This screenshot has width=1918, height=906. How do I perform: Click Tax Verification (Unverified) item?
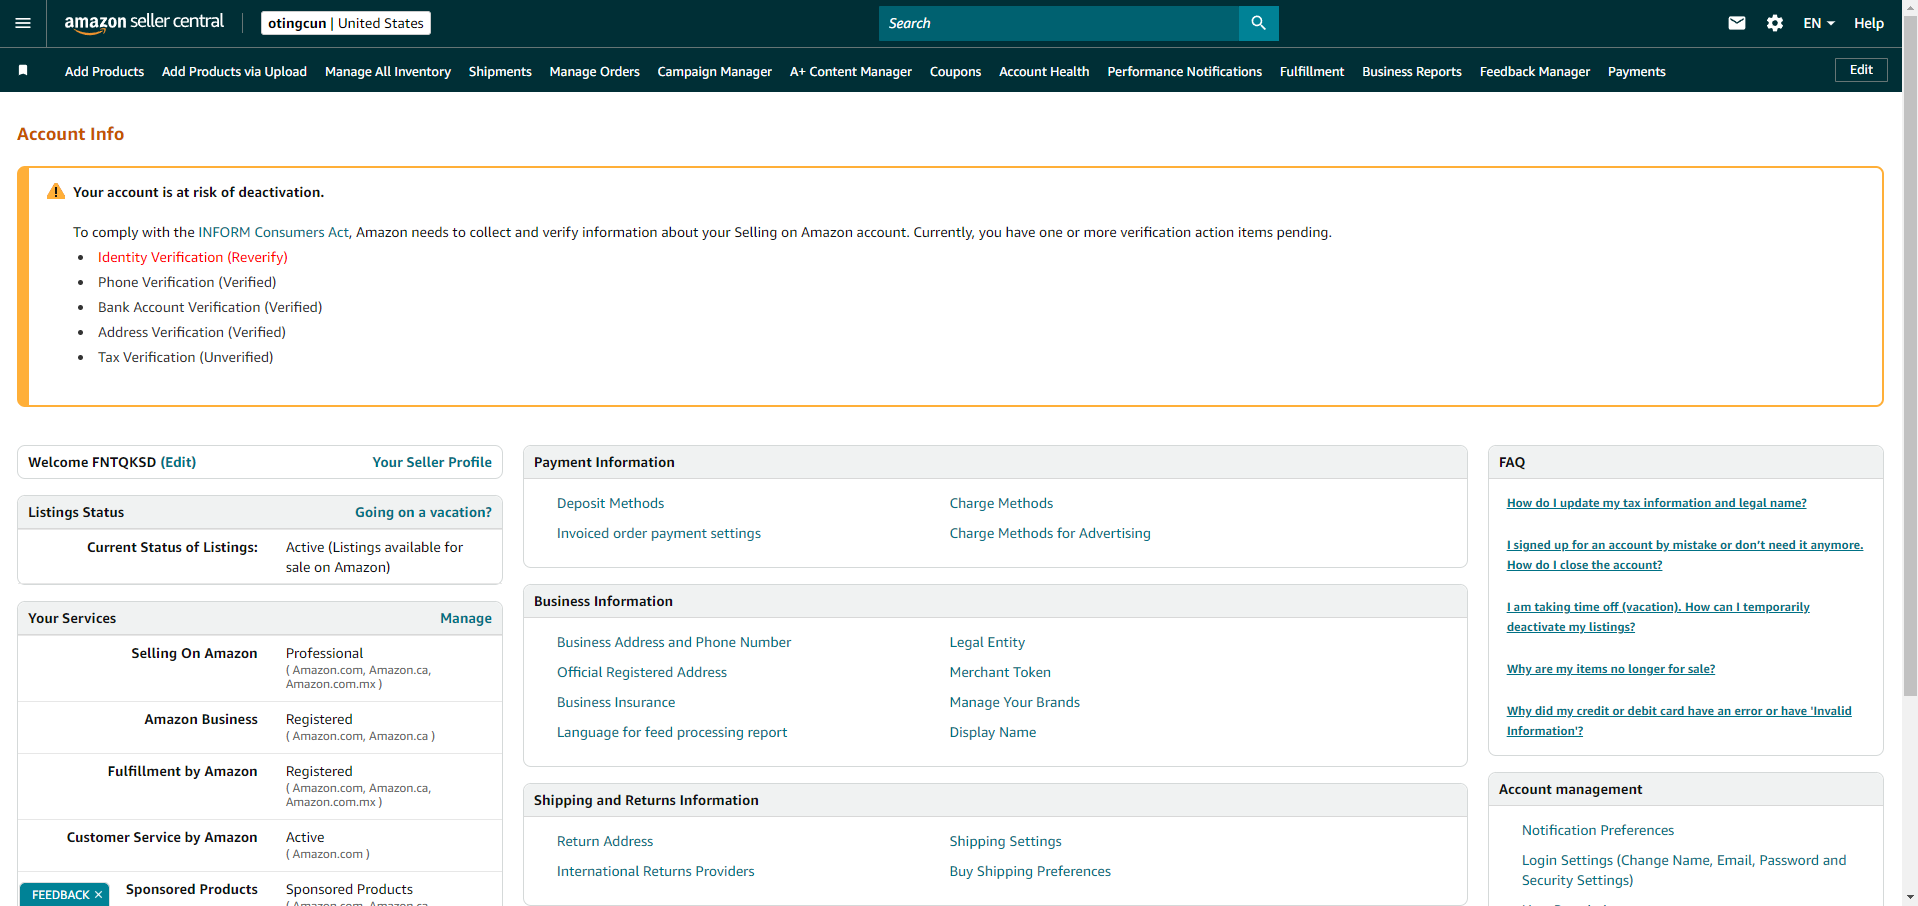pyautogui.click(x=185, y=357)
